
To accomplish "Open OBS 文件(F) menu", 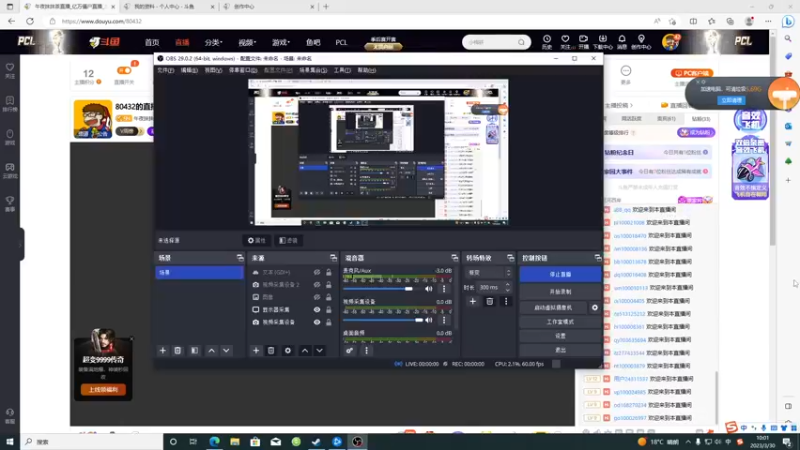I will coord(165,70).
